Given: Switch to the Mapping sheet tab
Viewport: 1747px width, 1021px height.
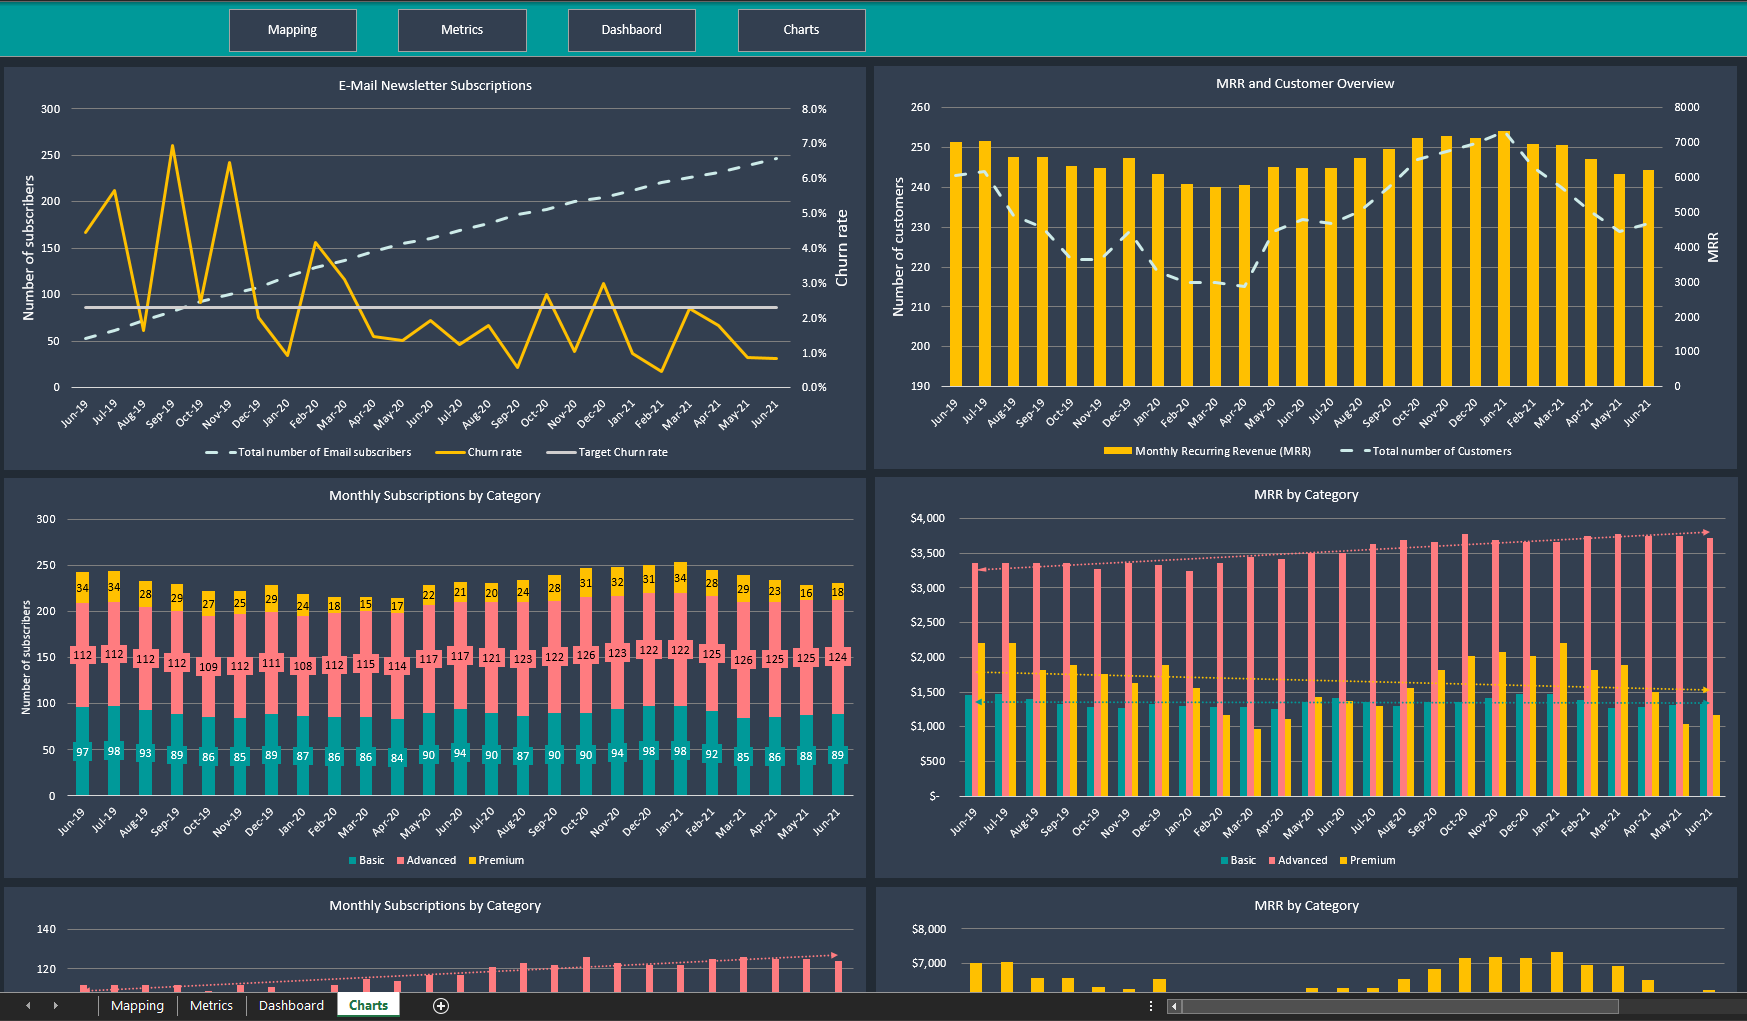Looking at the screenshot, I should click(137, 1005).
